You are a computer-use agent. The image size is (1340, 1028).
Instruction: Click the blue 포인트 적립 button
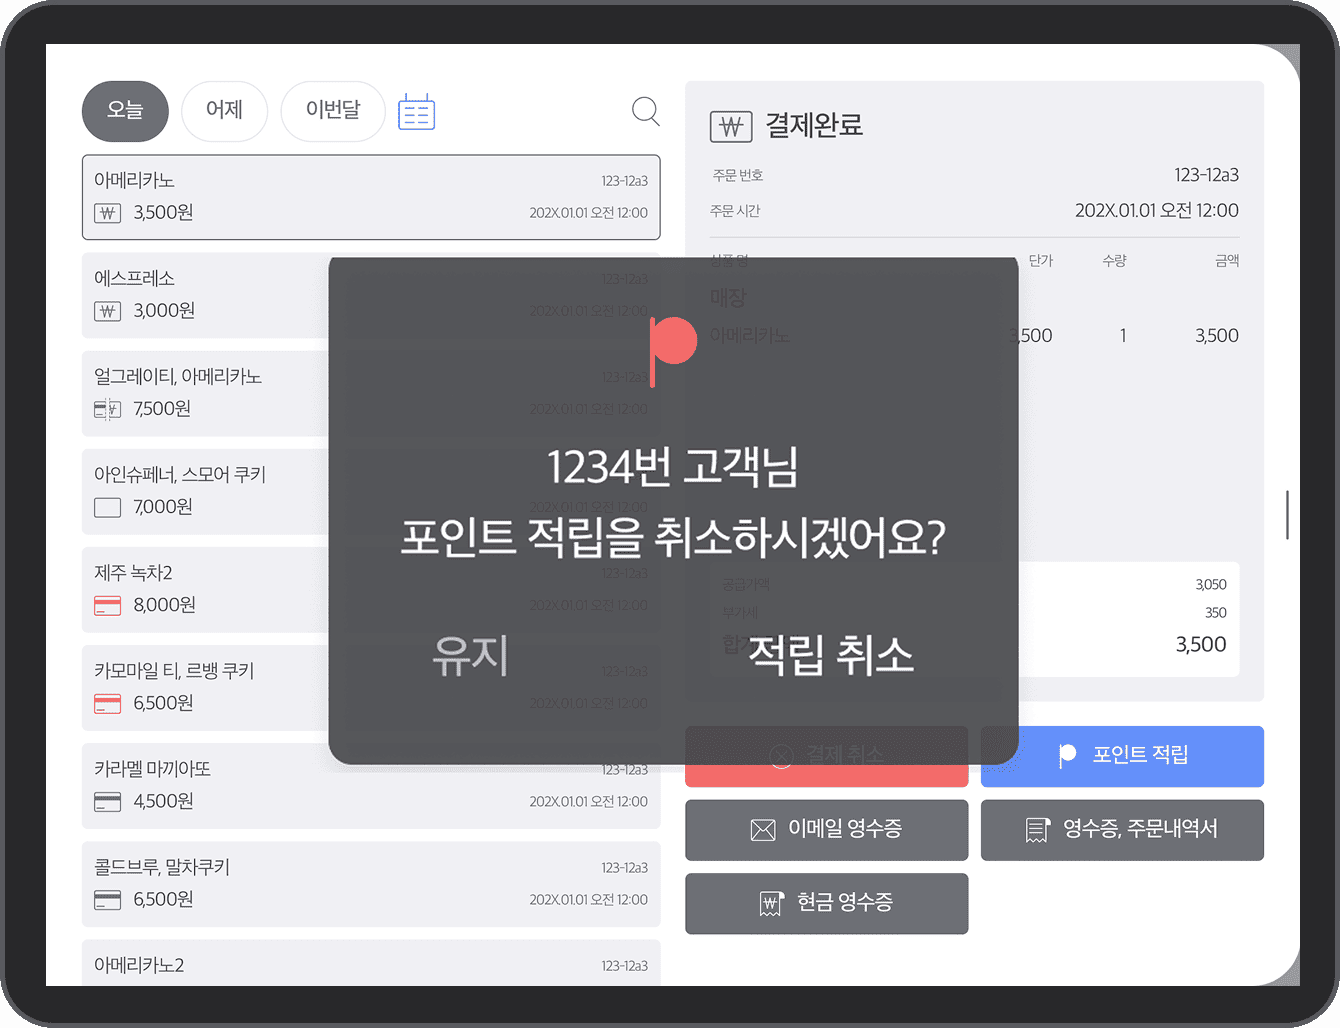(x=1122, y=756)
